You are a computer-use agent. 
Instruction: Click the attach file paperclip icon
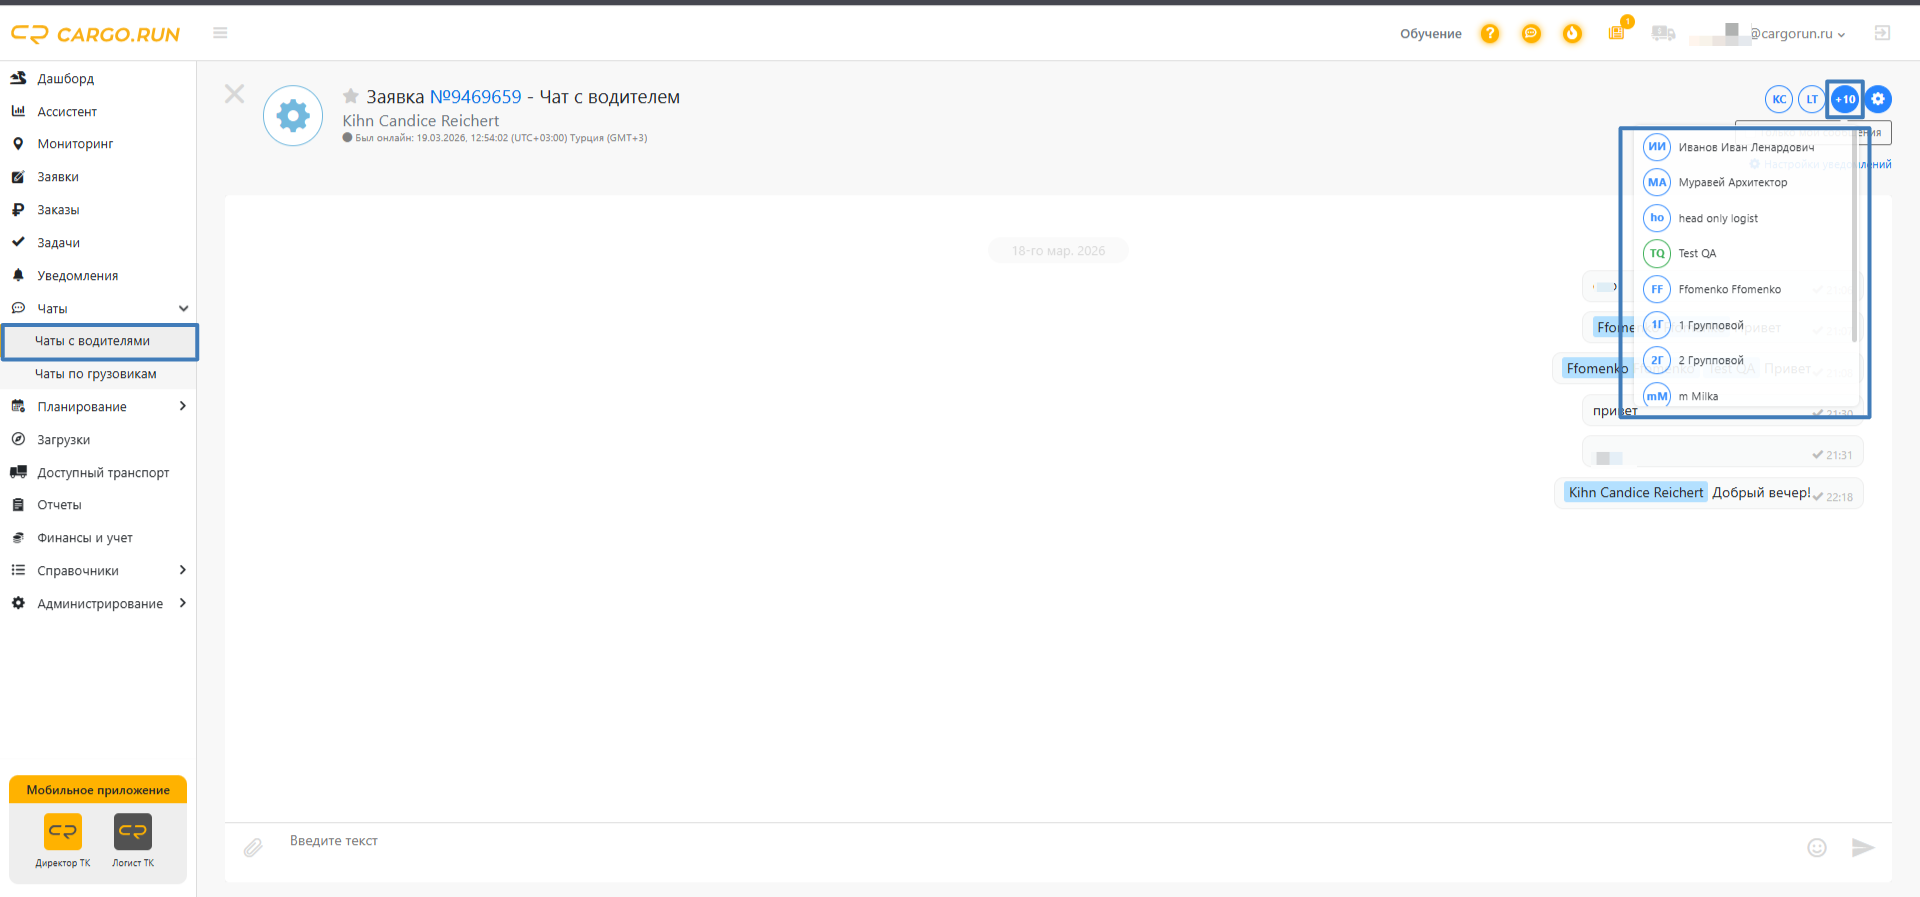coord(253,848)
